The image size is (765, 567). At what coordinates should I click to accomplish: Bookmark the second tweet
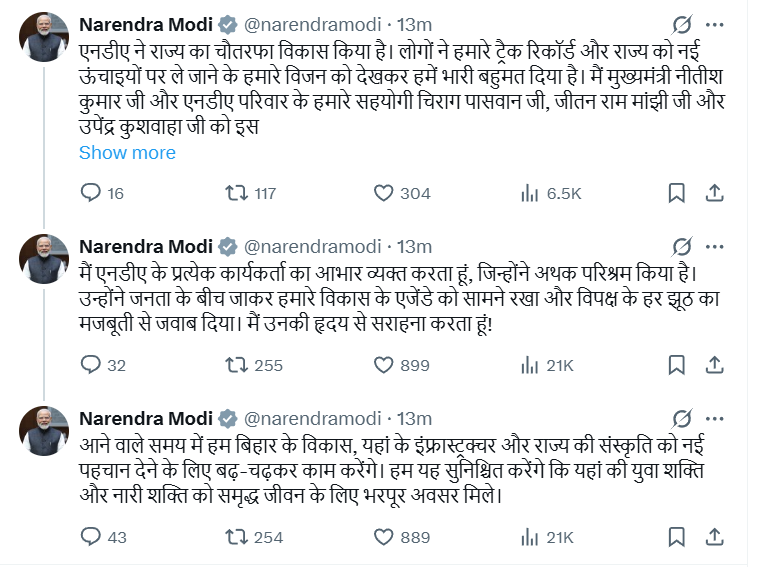click(x=676, y=365)
